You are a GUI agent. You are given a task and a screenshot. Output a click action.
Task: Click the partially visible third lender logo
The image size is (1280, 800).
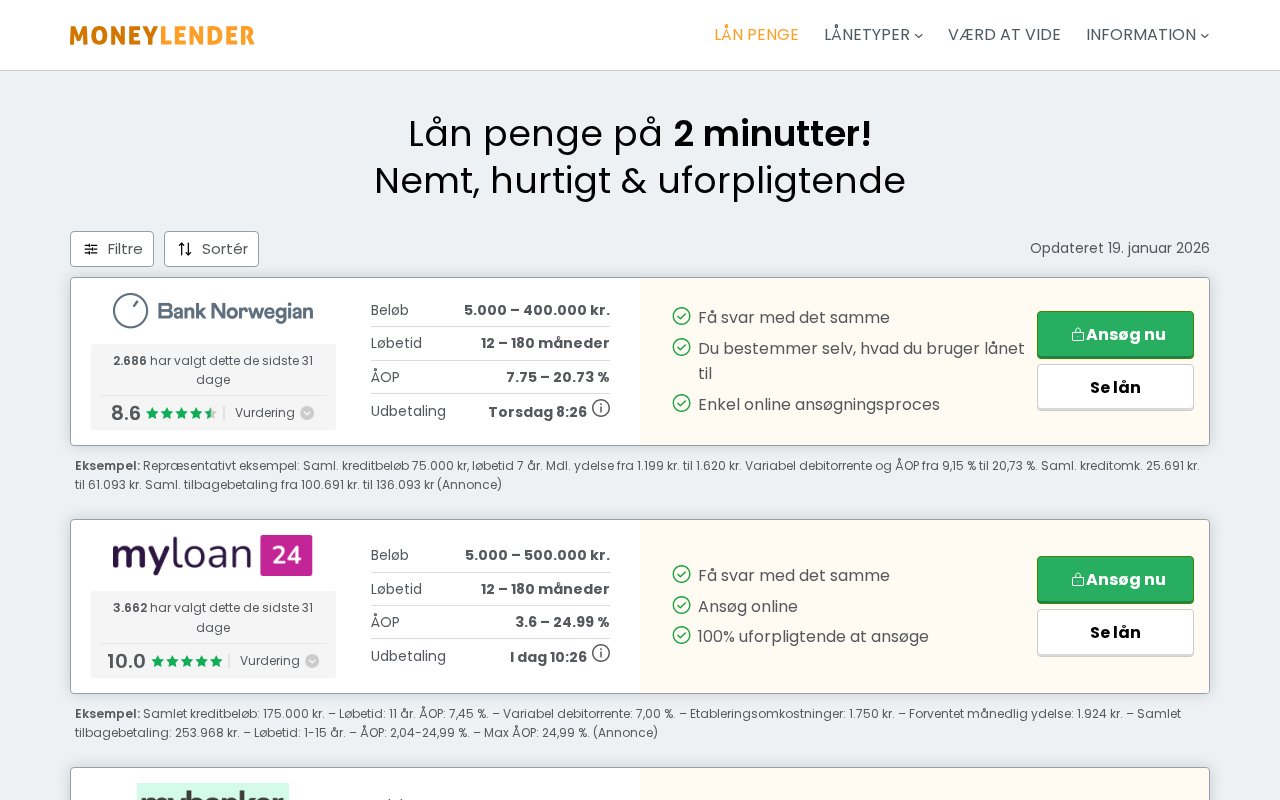click(213, 791)
